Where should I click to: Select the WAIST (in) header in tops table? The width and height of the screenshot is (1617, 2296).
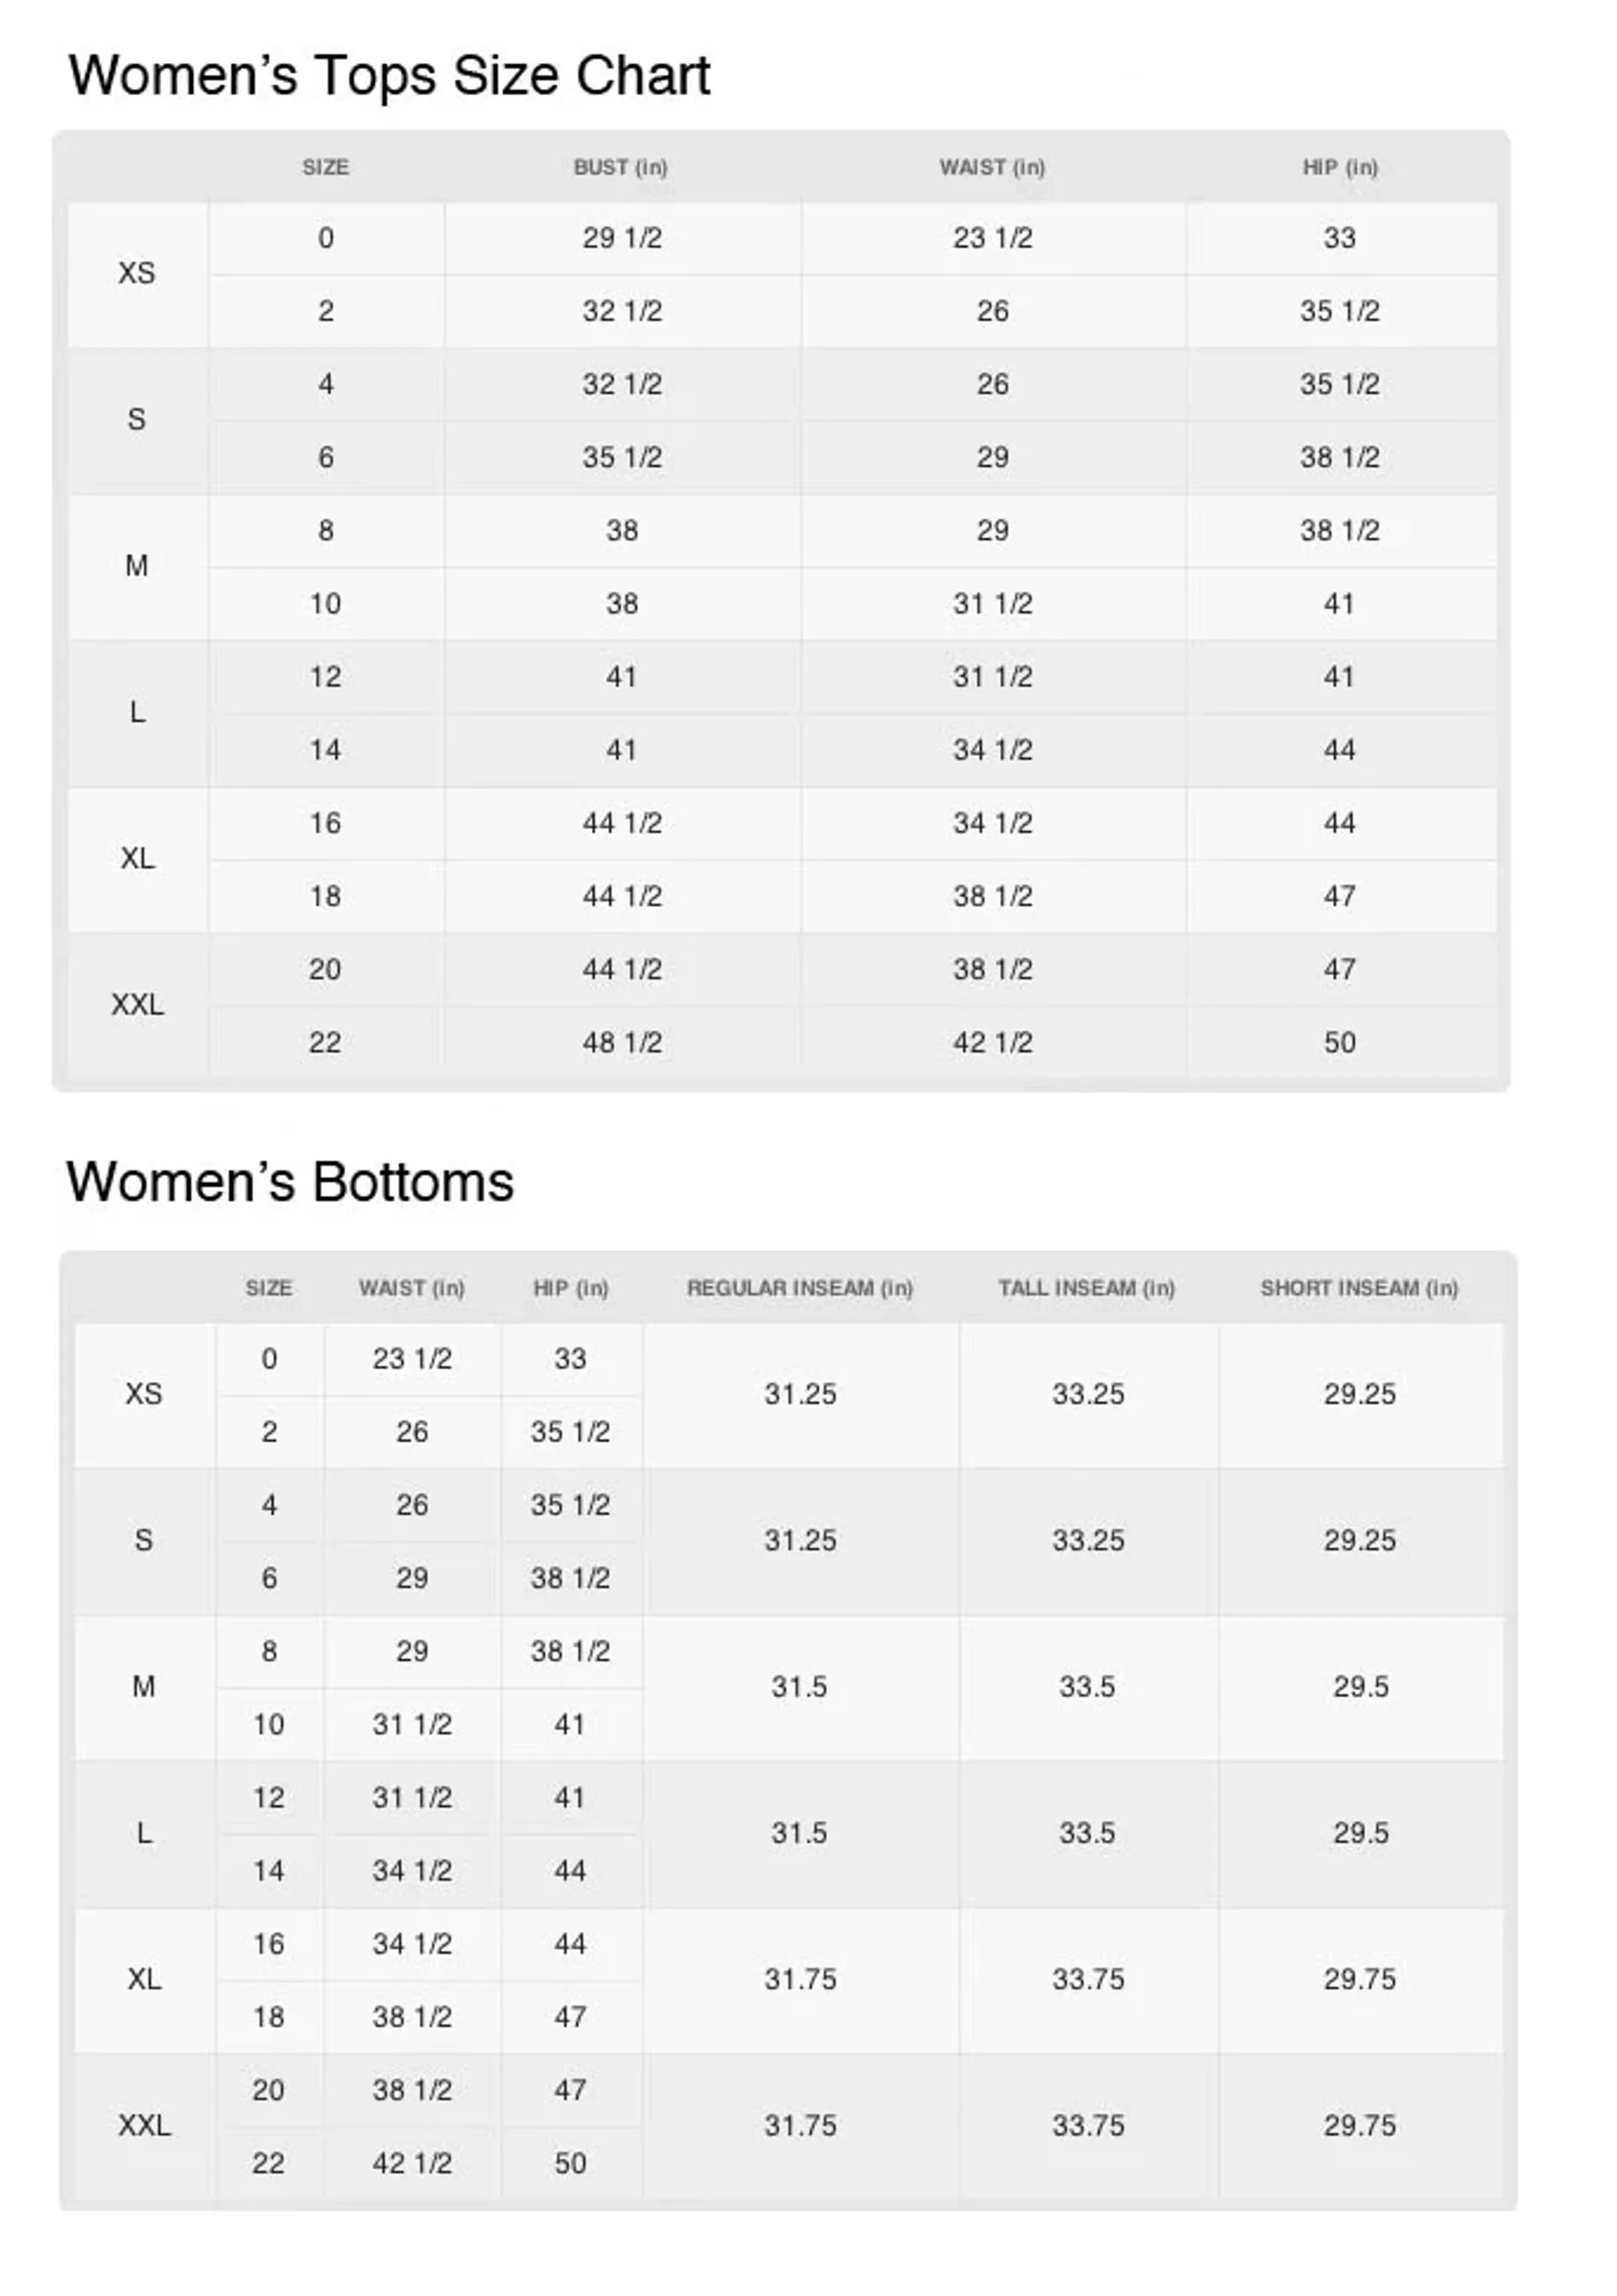(992, 168)
